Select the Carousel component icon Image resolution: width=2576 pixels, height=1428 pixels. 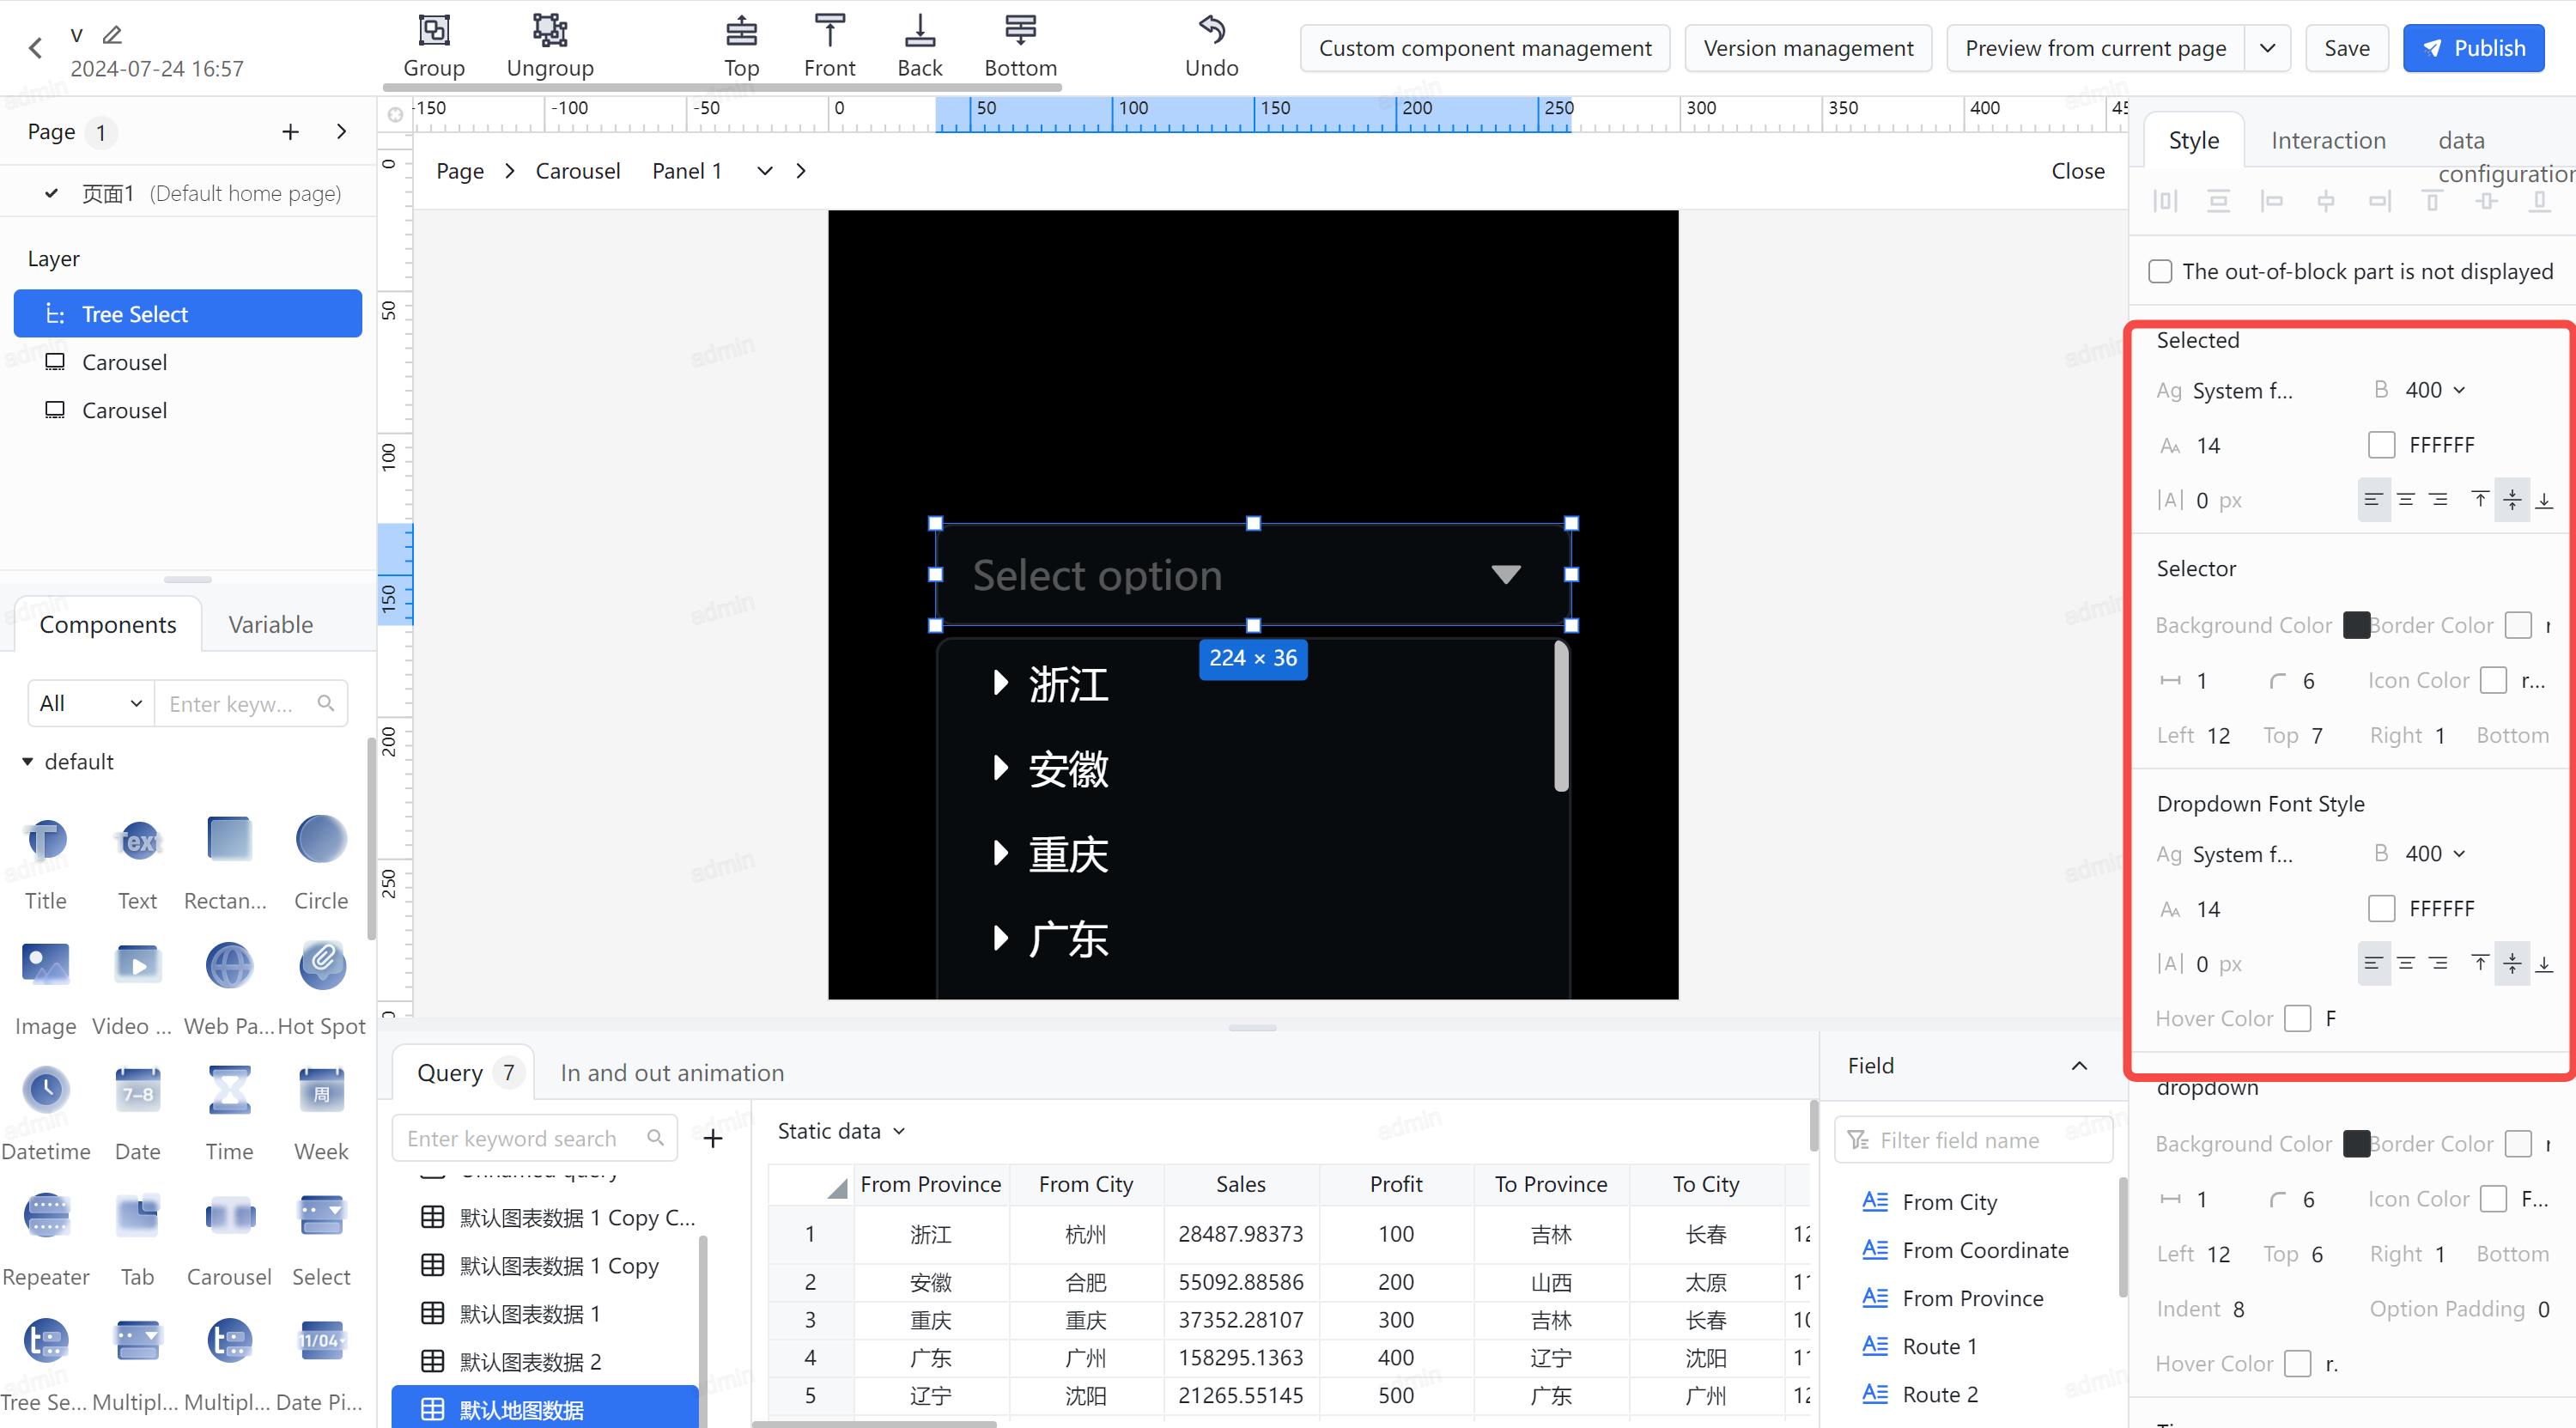(229, 1216)
